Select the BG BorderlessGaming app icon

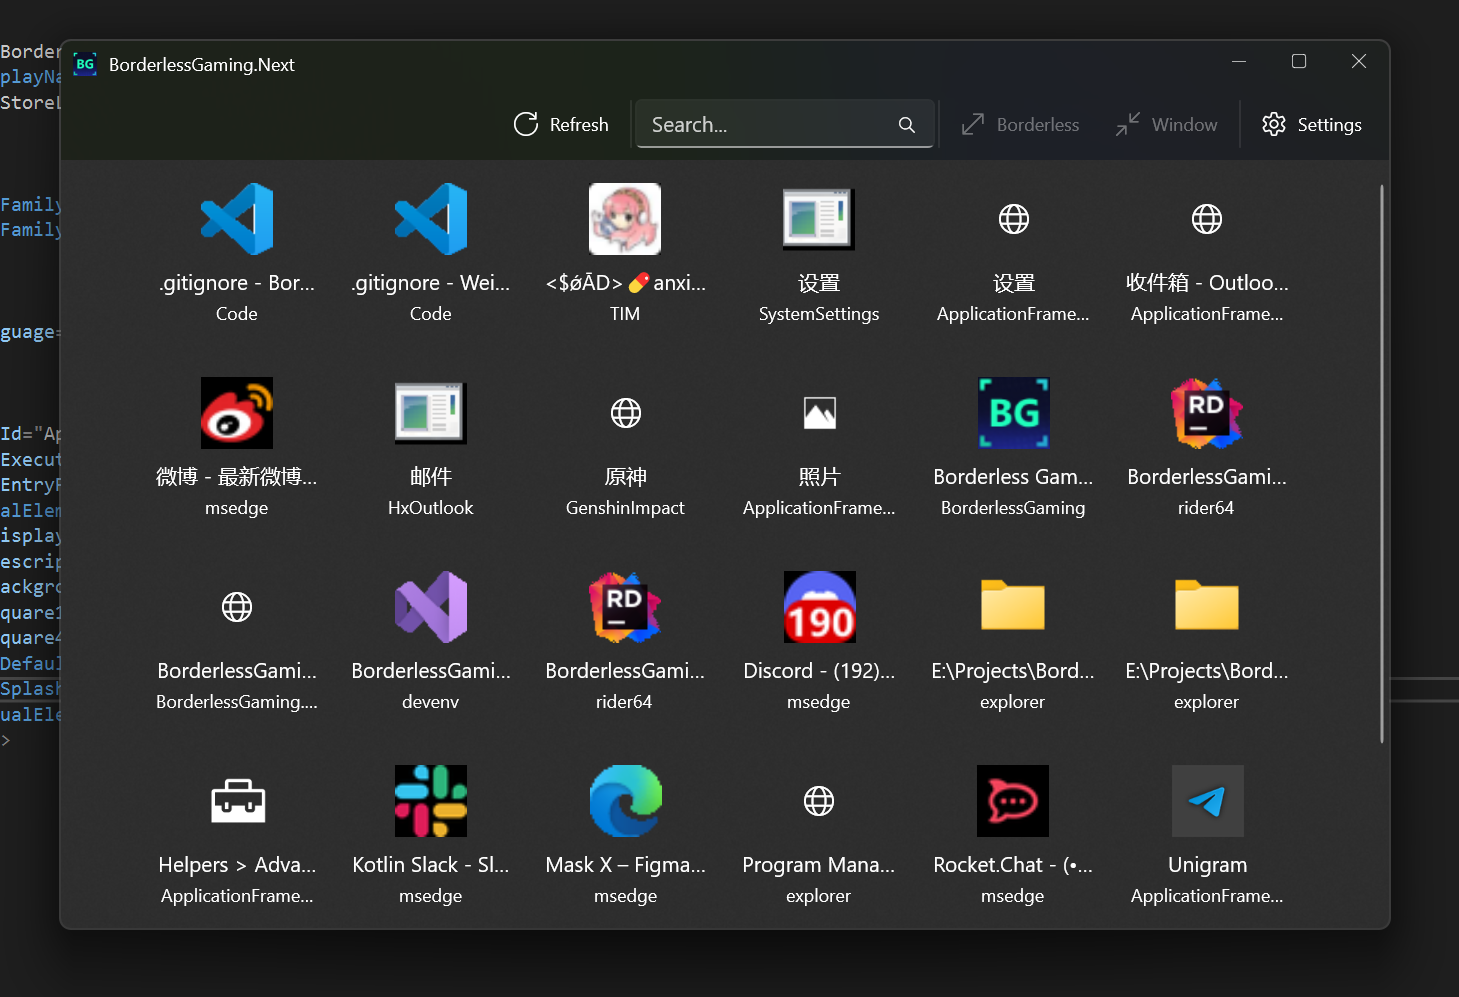1013,413
